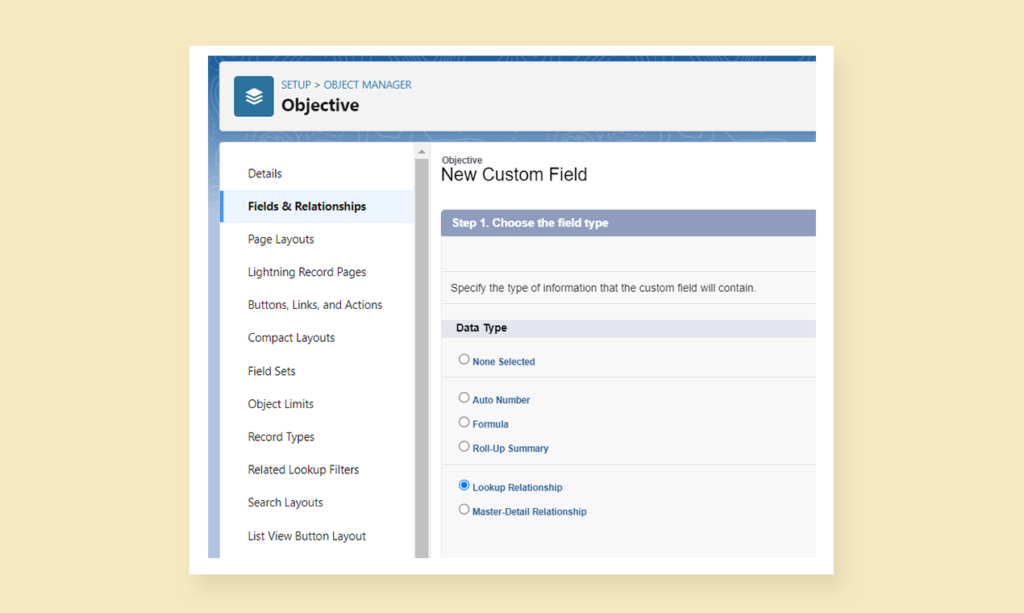The width and height of the screenshot is (1024, 613).
Task: Open the OBJECT MANAGER breadcrumb link
Action: tap(367, 84)
